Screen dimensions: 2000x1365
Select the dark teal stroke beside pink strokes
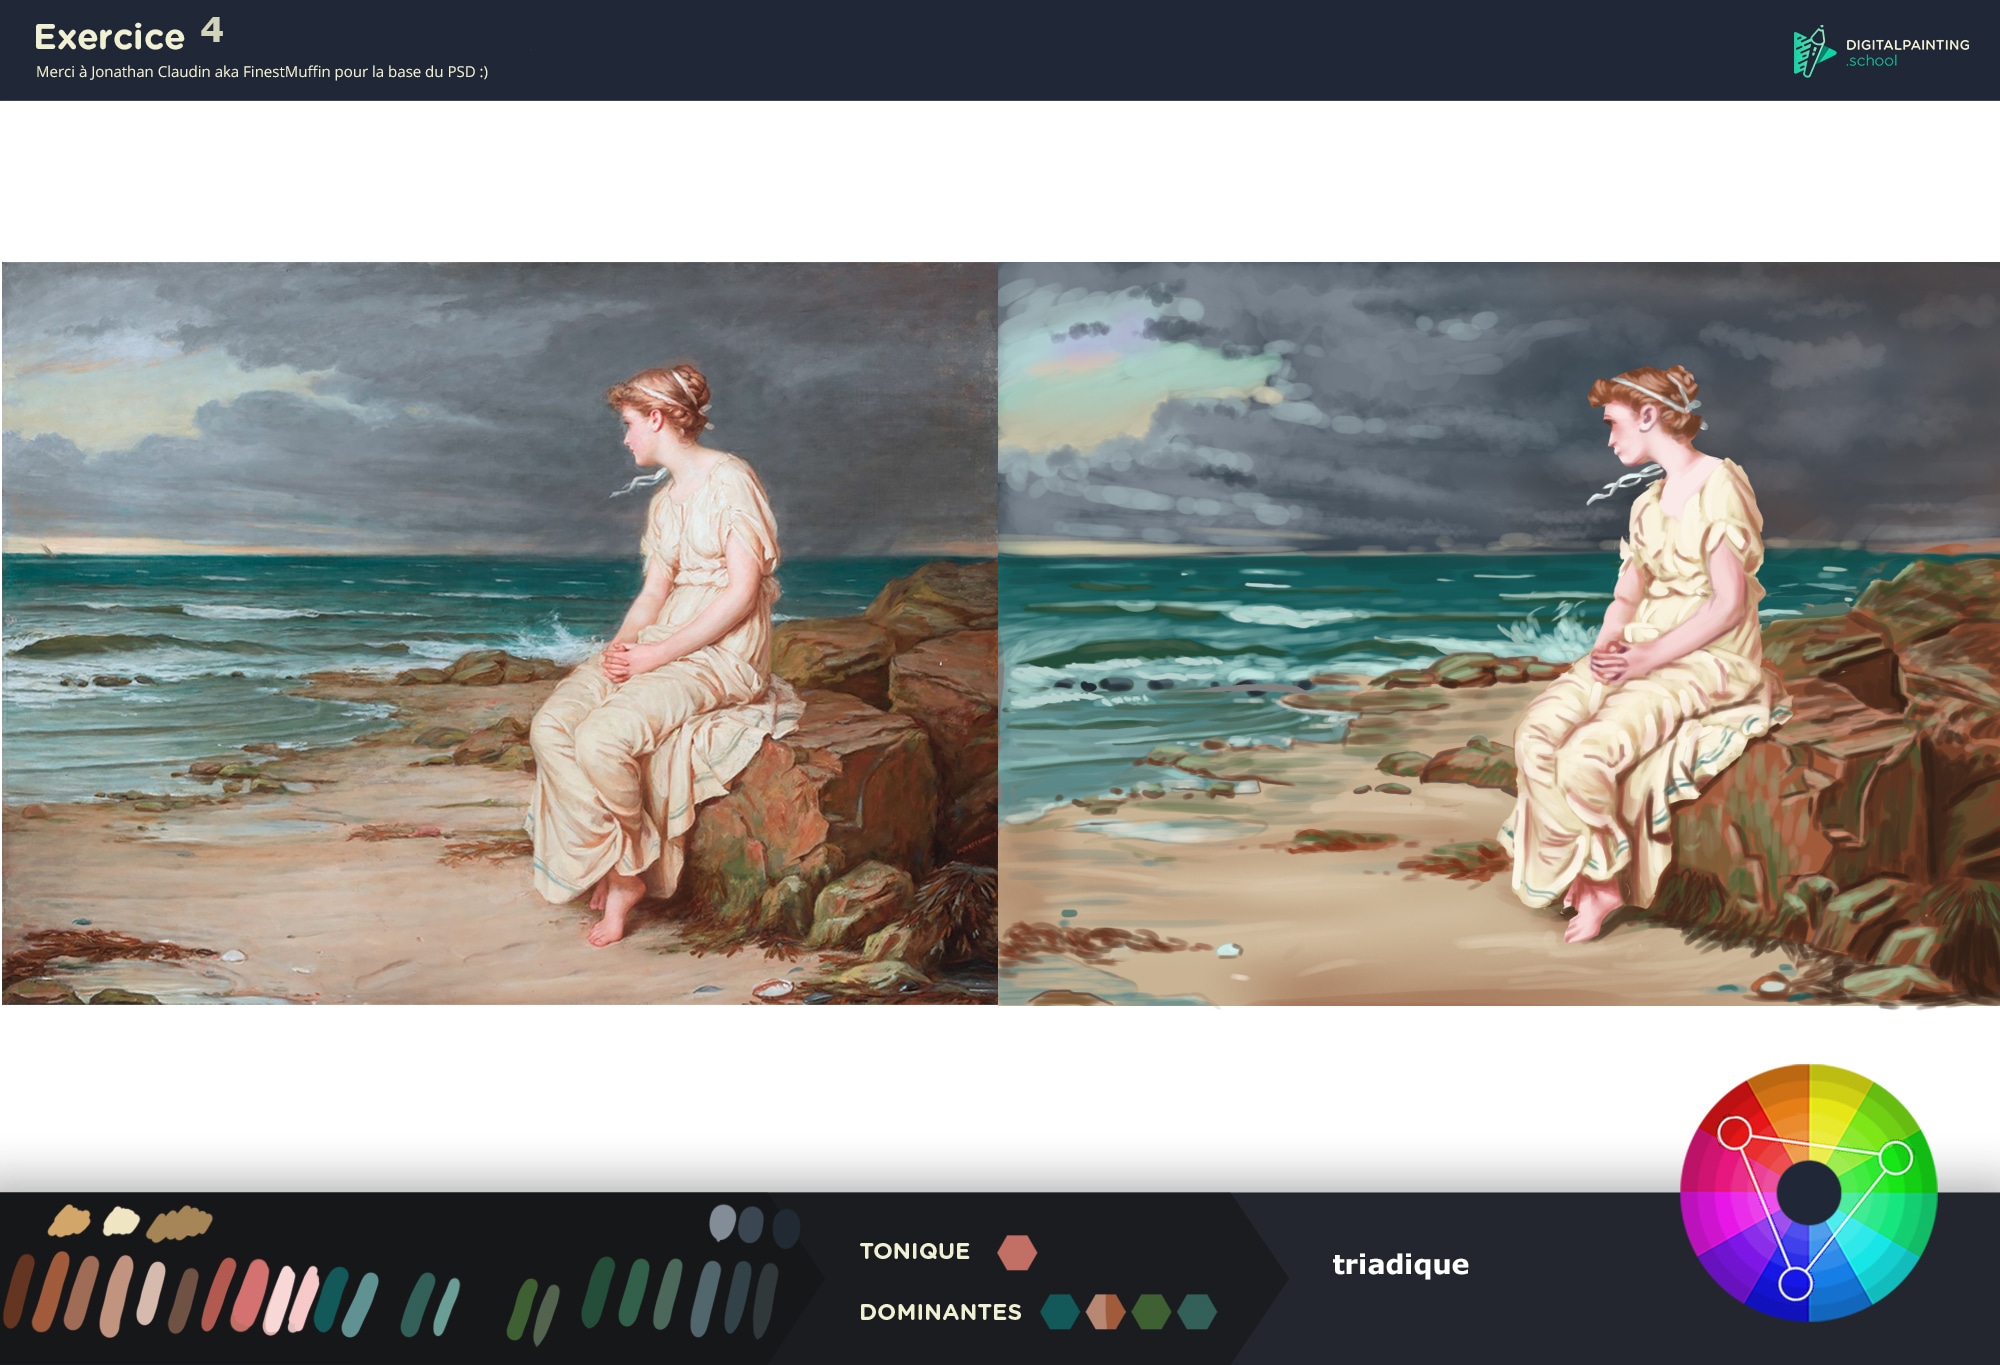(331, 1299)
